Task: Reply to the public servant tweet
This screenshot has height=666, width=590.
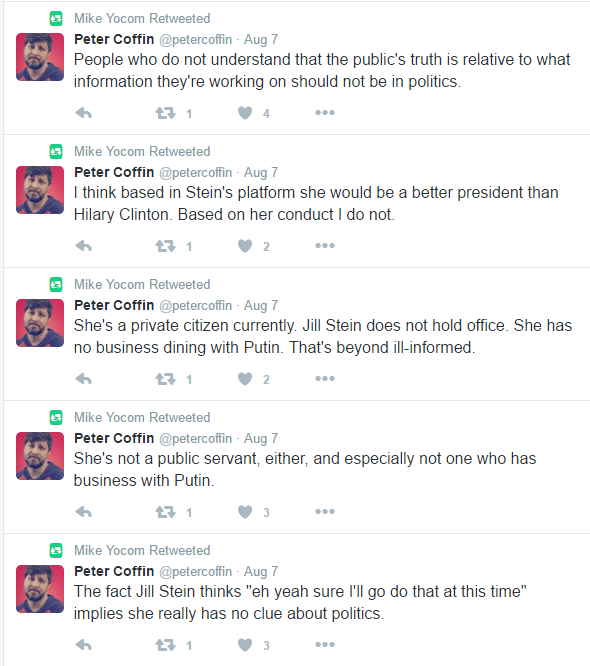Action: 84,512
